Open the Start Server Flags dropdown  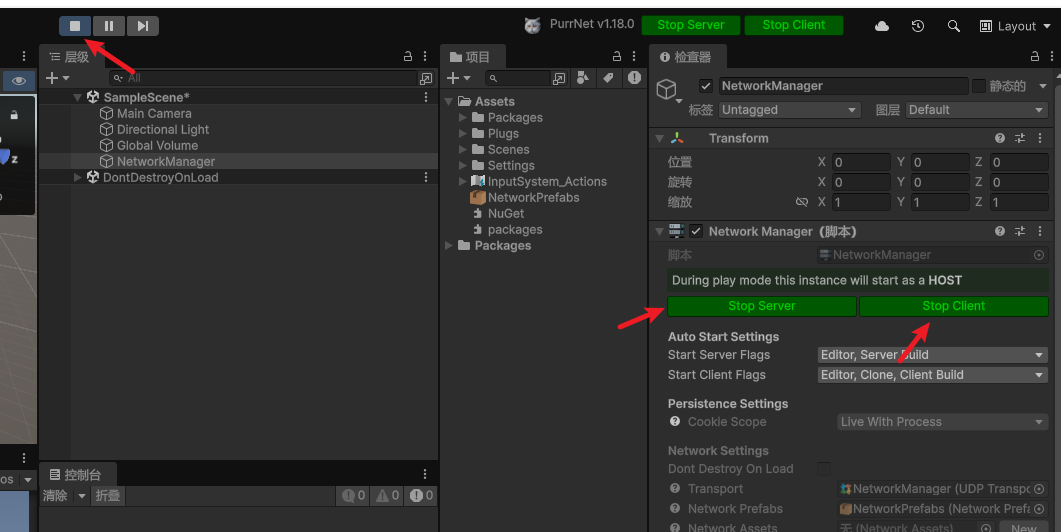pos(932,355)
